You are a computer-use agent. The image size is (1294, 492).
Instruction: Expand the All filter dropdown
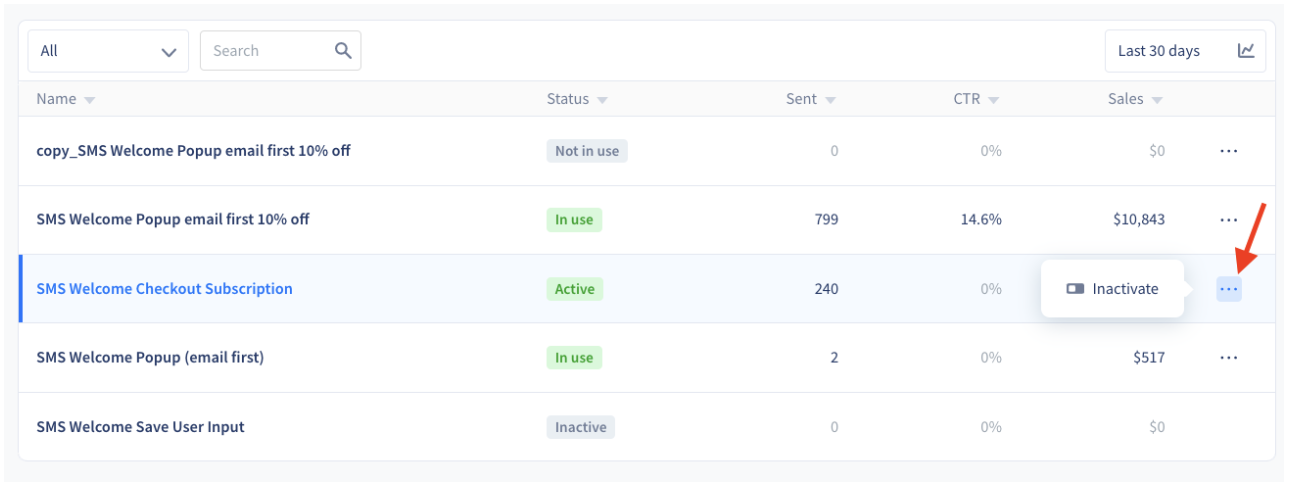tap(108, 51)
